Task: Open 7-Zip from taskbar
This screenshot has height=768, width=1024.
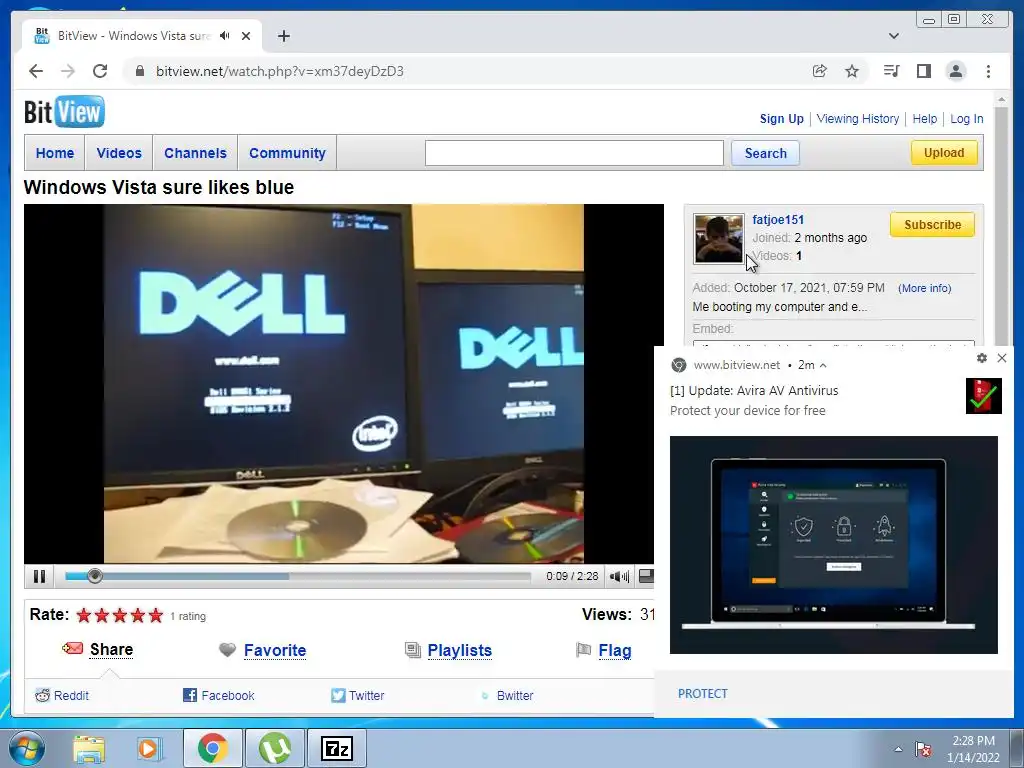Action: pyautogui.click(x=336, y=748)
